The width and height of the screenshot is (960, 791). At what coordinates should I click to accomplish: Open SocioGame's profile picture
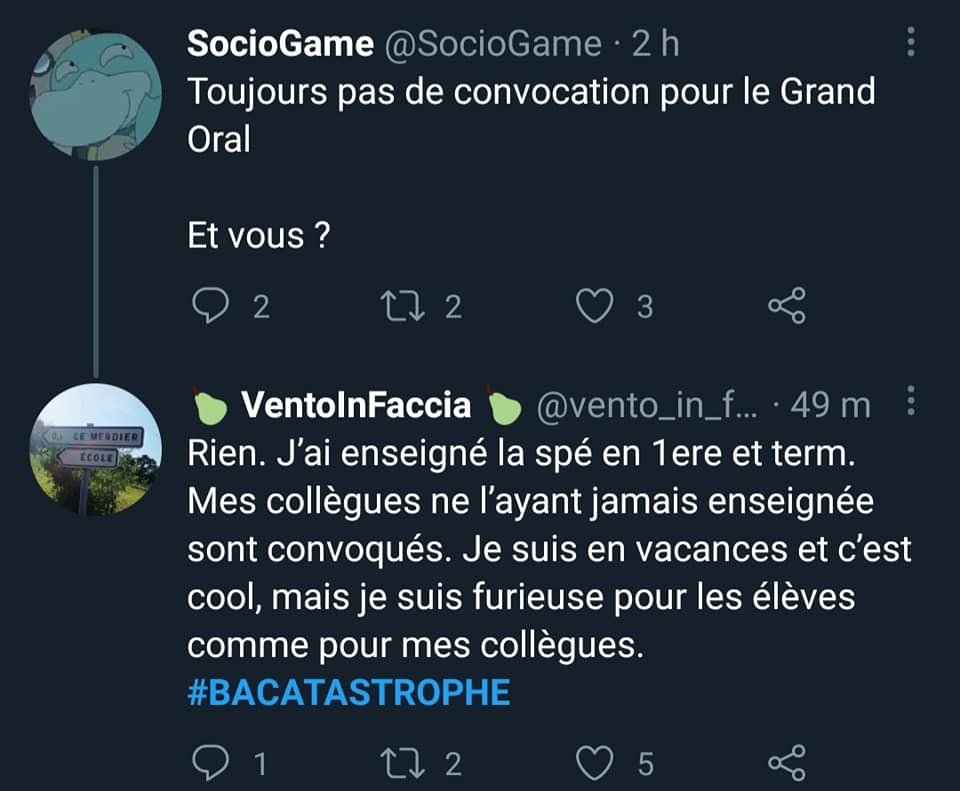click(x=95, y=95)
